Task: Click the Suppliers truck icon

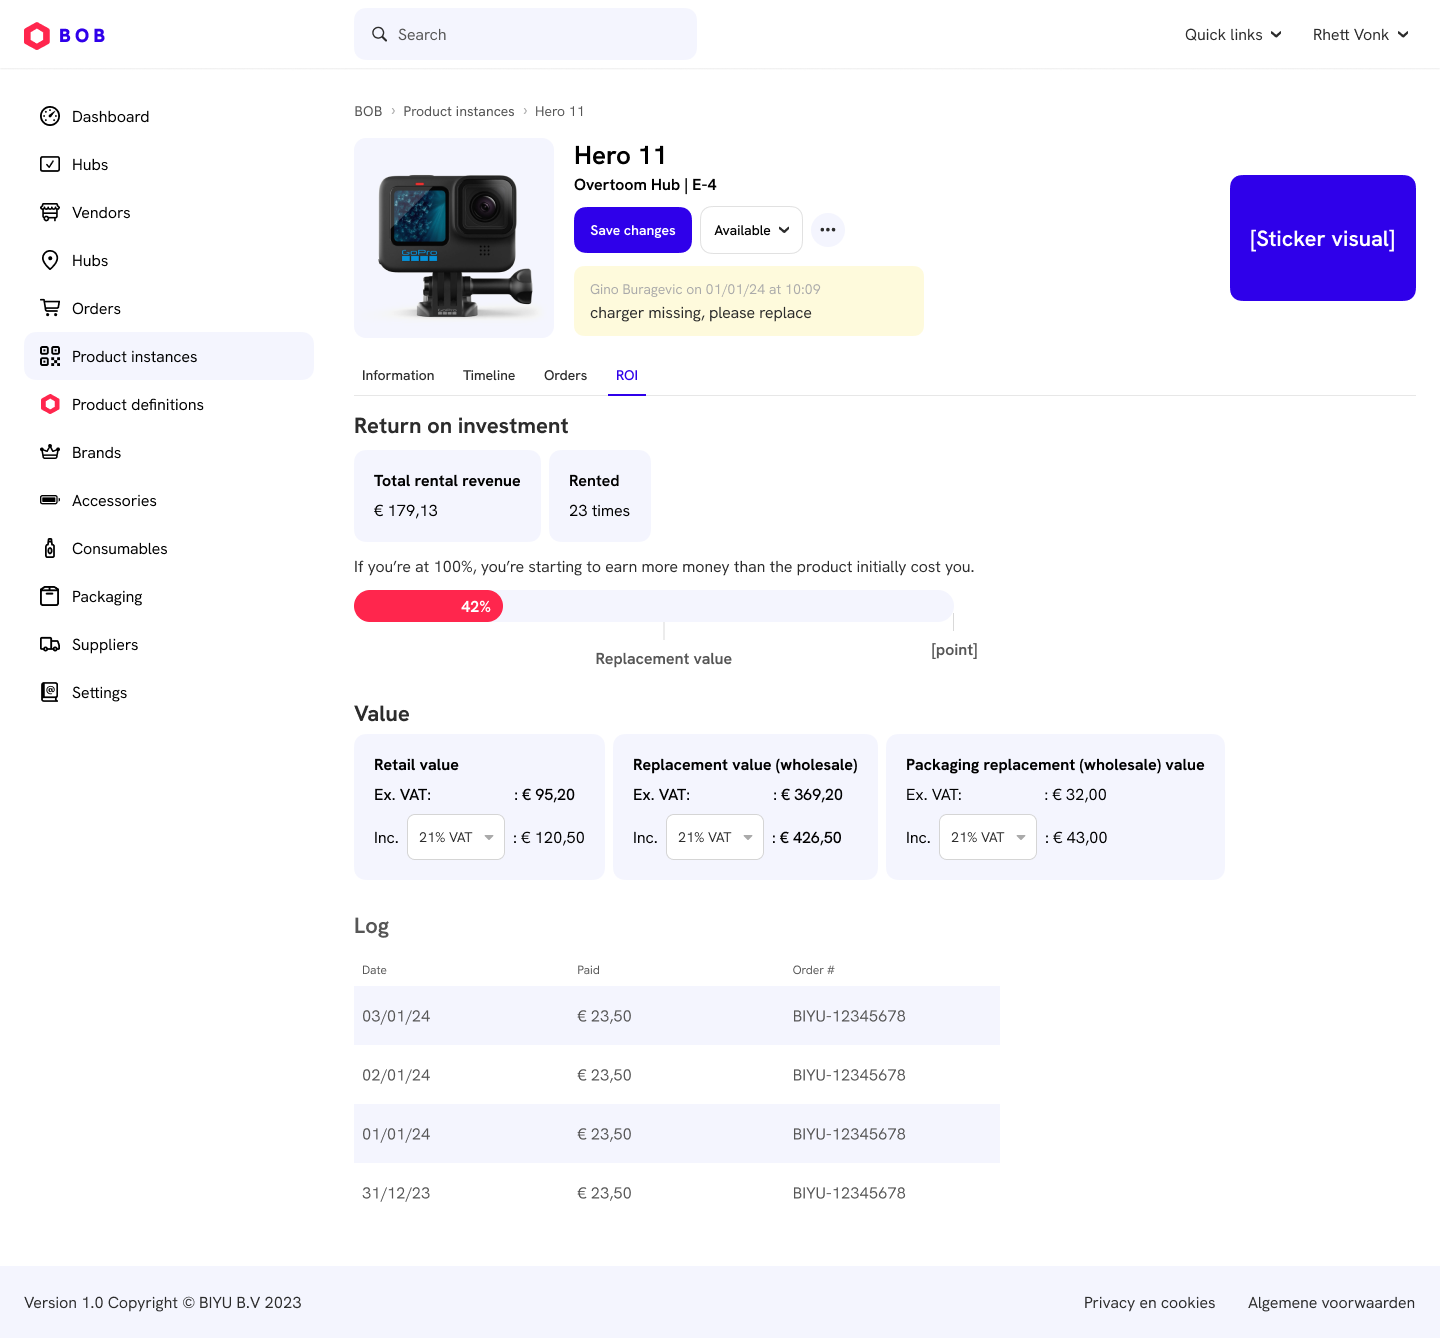Action: pyautogui.click(x=50, y=644)
